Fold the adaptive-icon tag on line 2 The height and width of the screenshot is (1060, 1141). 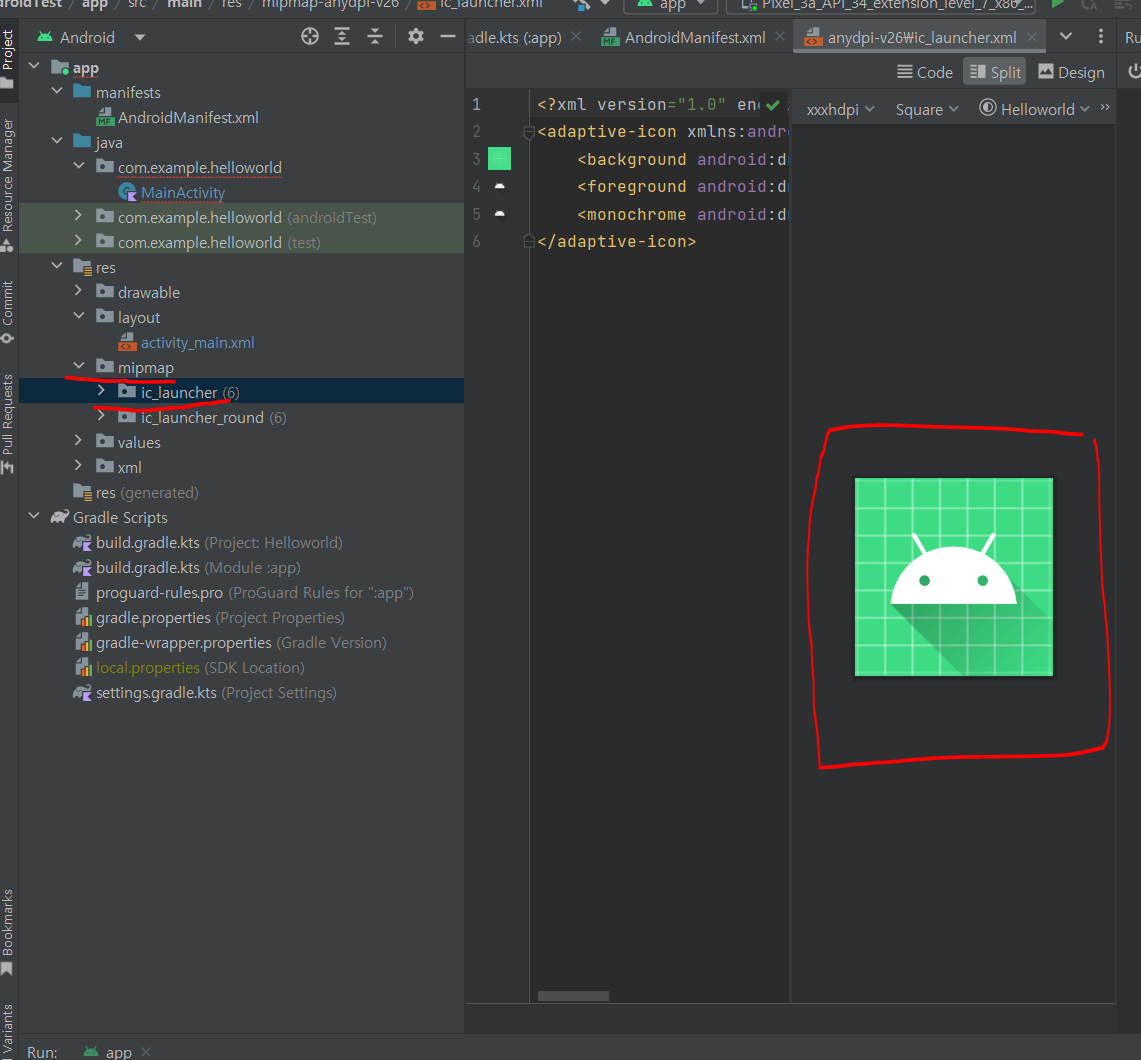tap(529, 132)
